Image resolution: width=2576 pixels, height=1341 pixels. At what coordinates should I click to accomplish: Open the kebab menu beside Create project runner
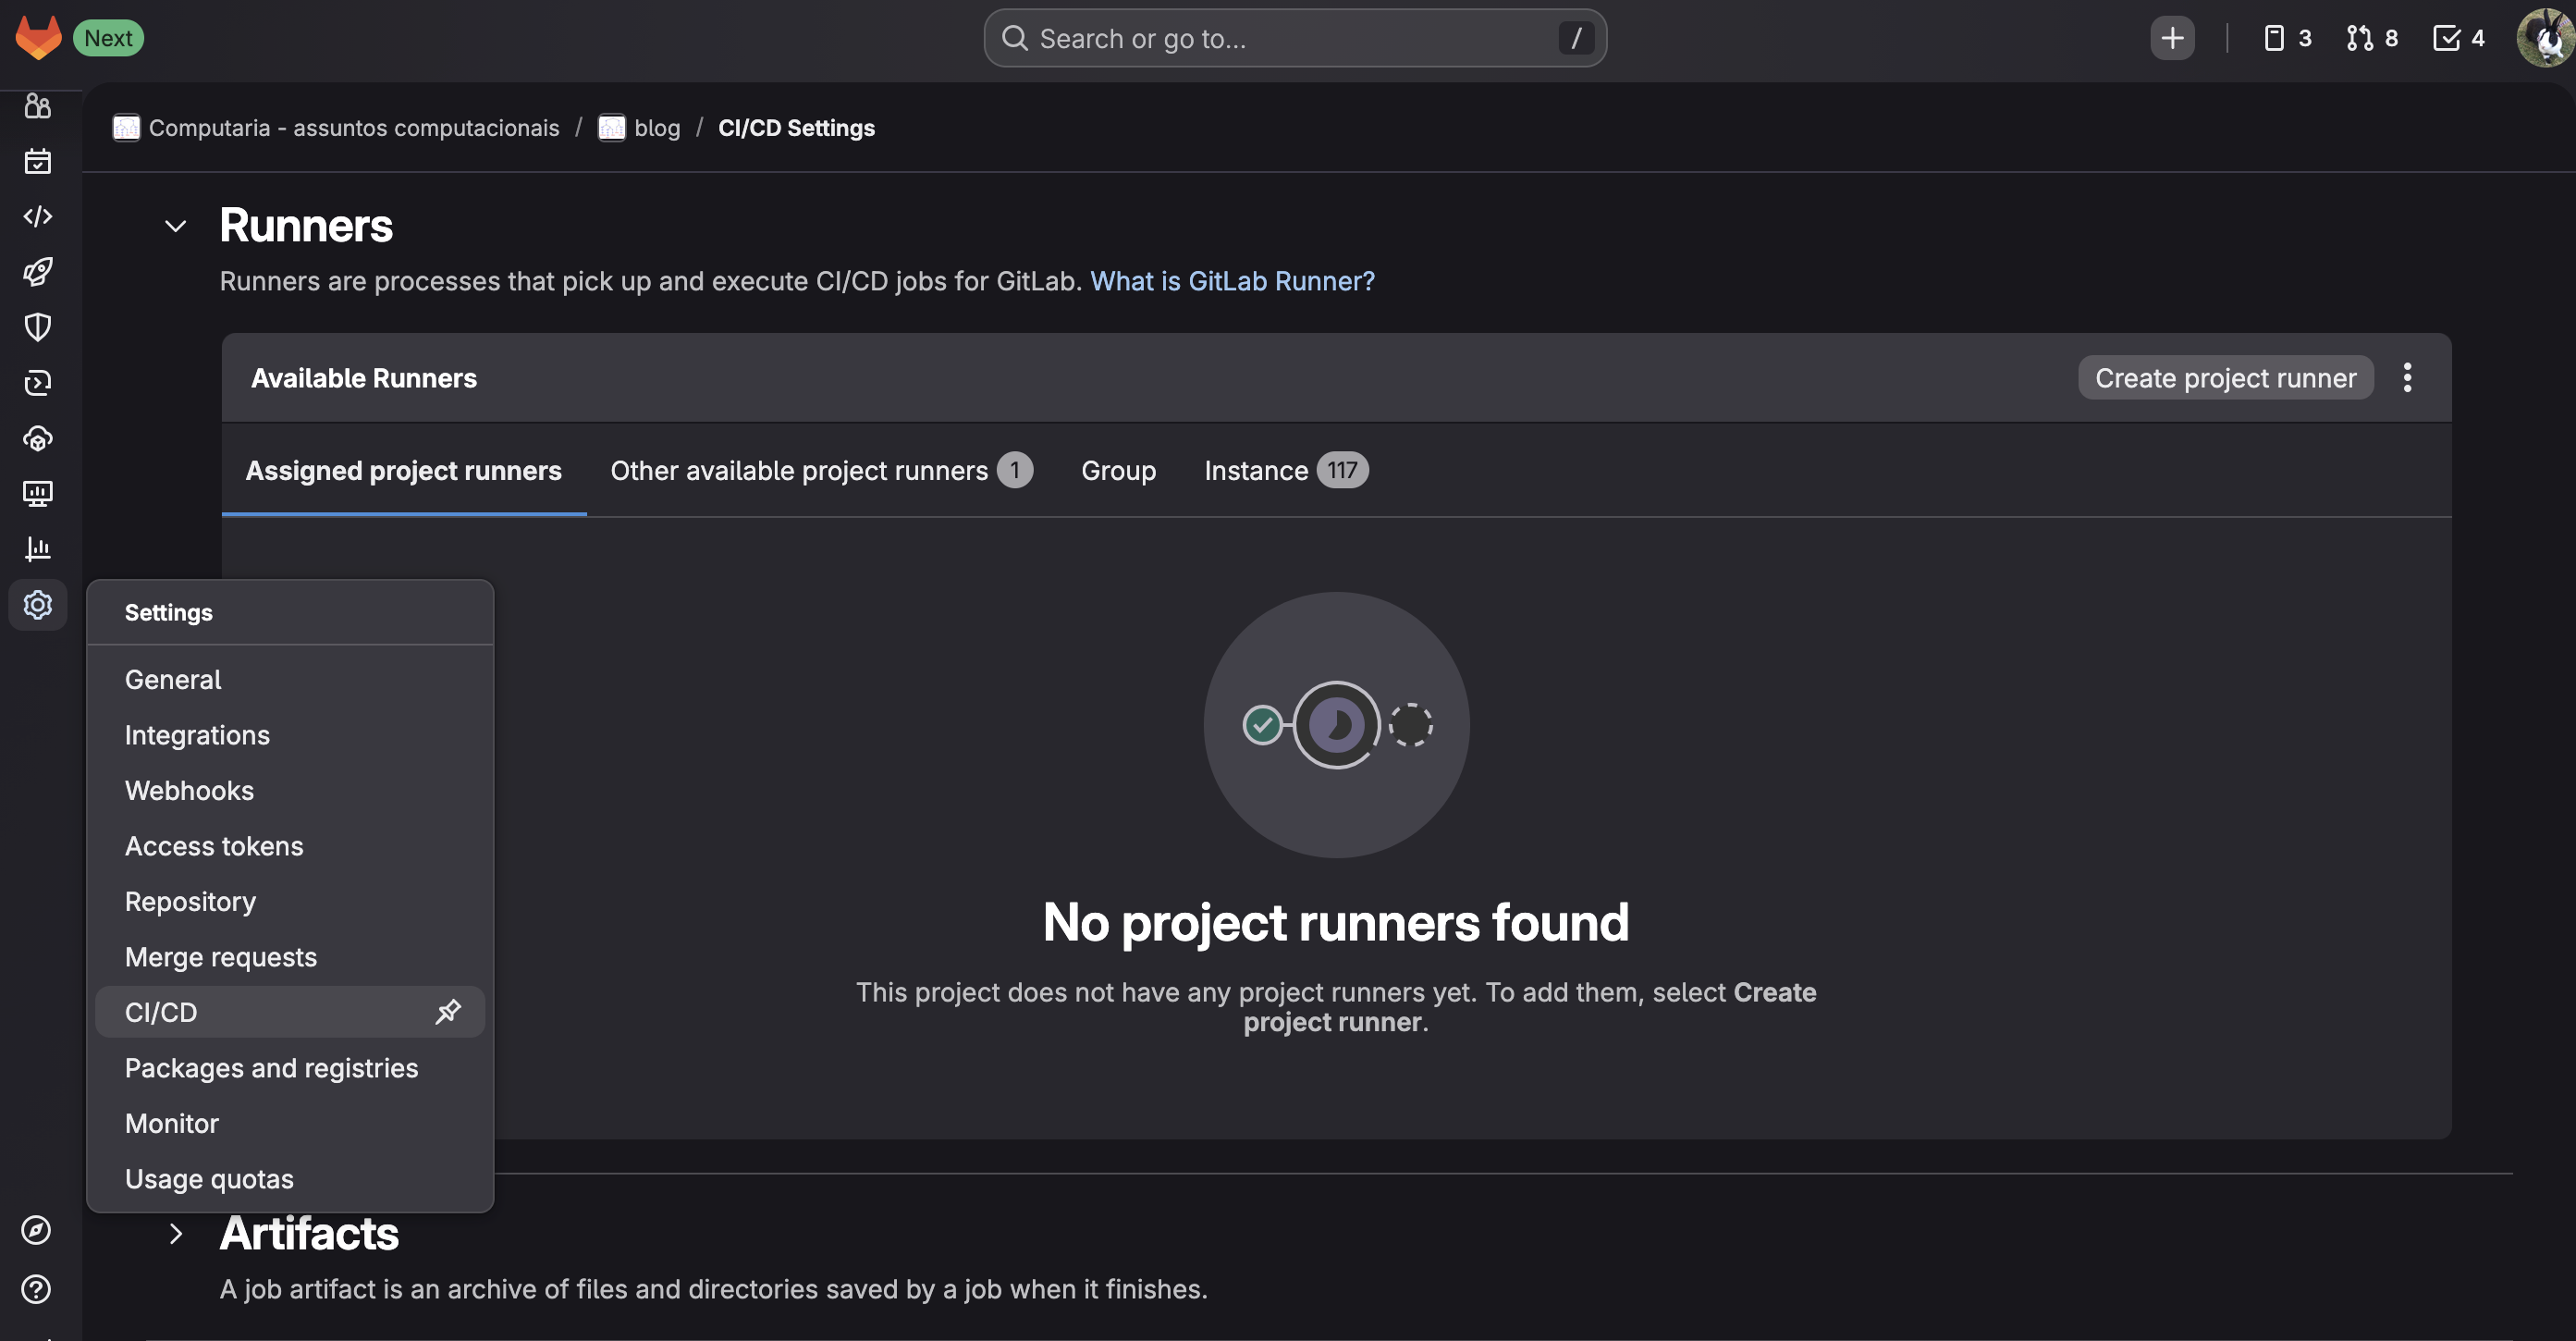coord(2408,377)
